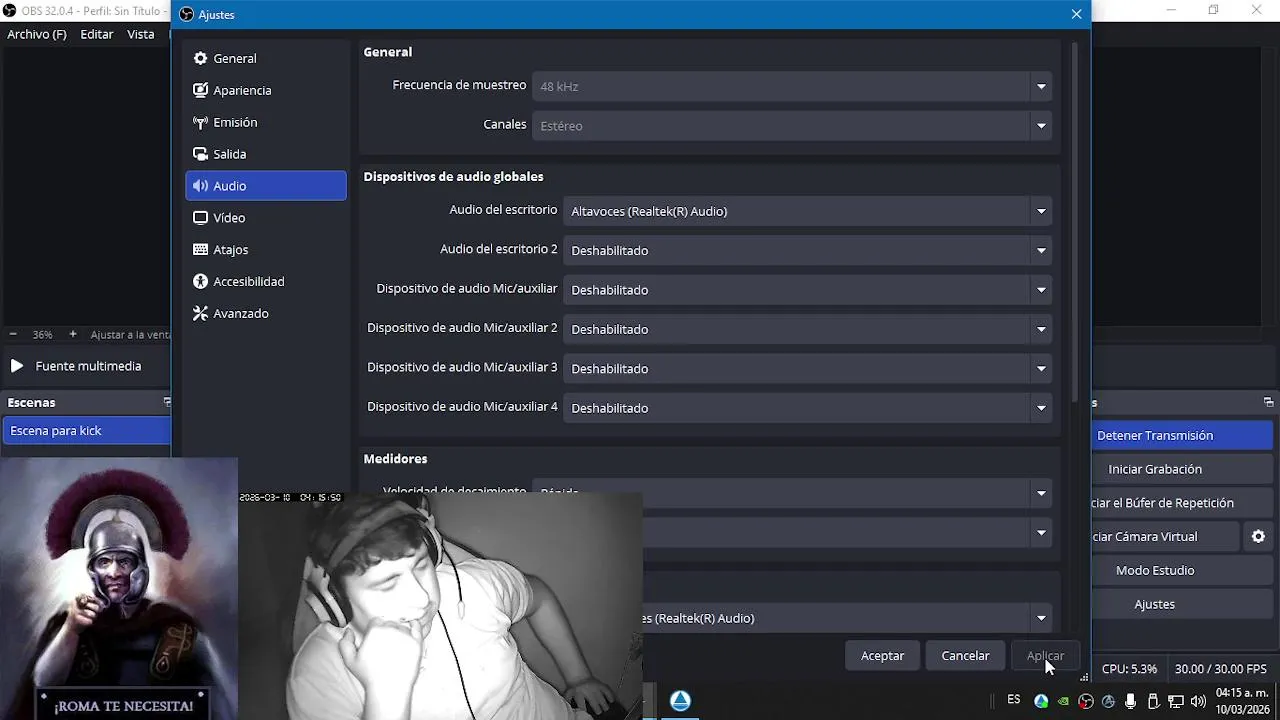
Task: Click the microphone tray icon
Action: tap(1130, 702)
